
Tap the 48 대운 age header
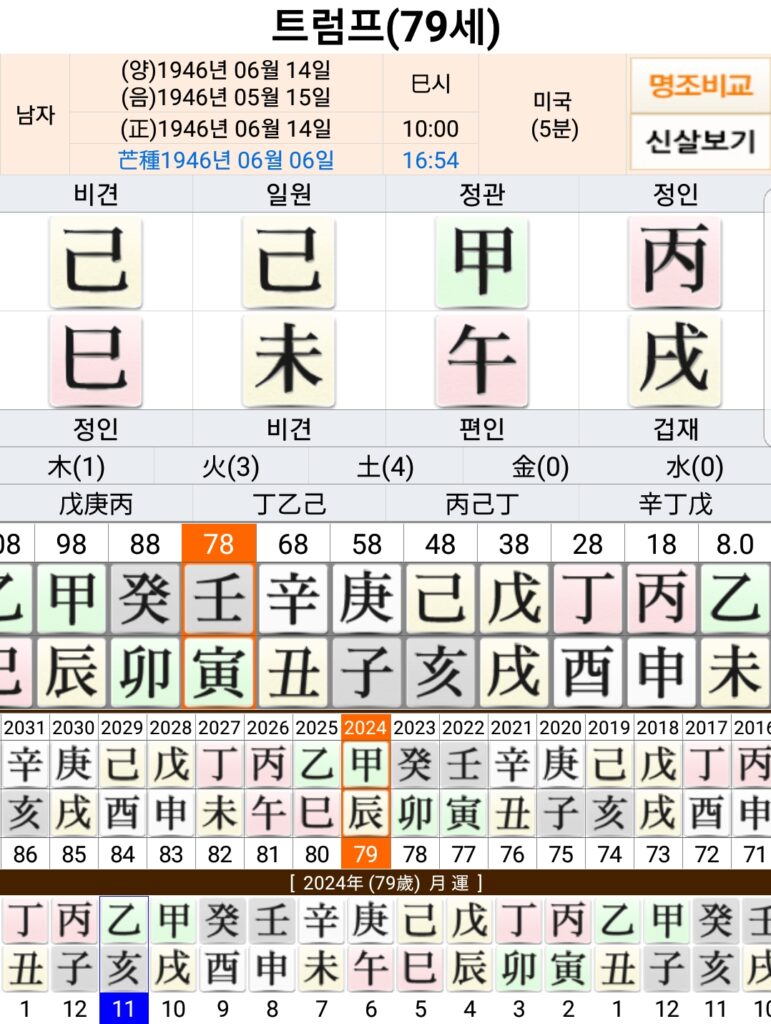point(440,544)
